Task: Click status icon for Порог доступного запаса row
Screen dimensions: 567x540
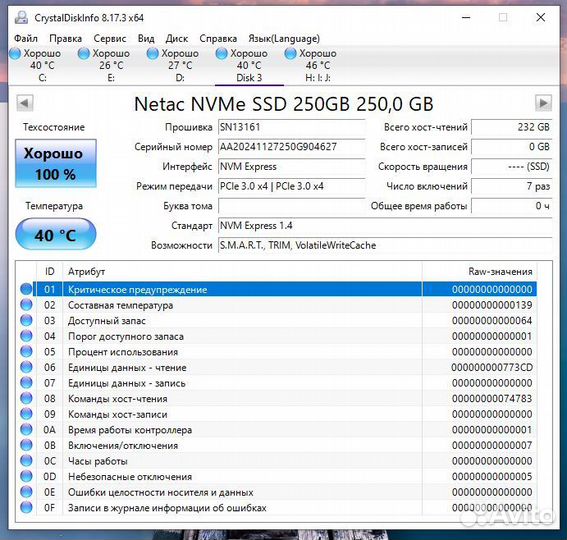Action: click(x=26, y=336)
